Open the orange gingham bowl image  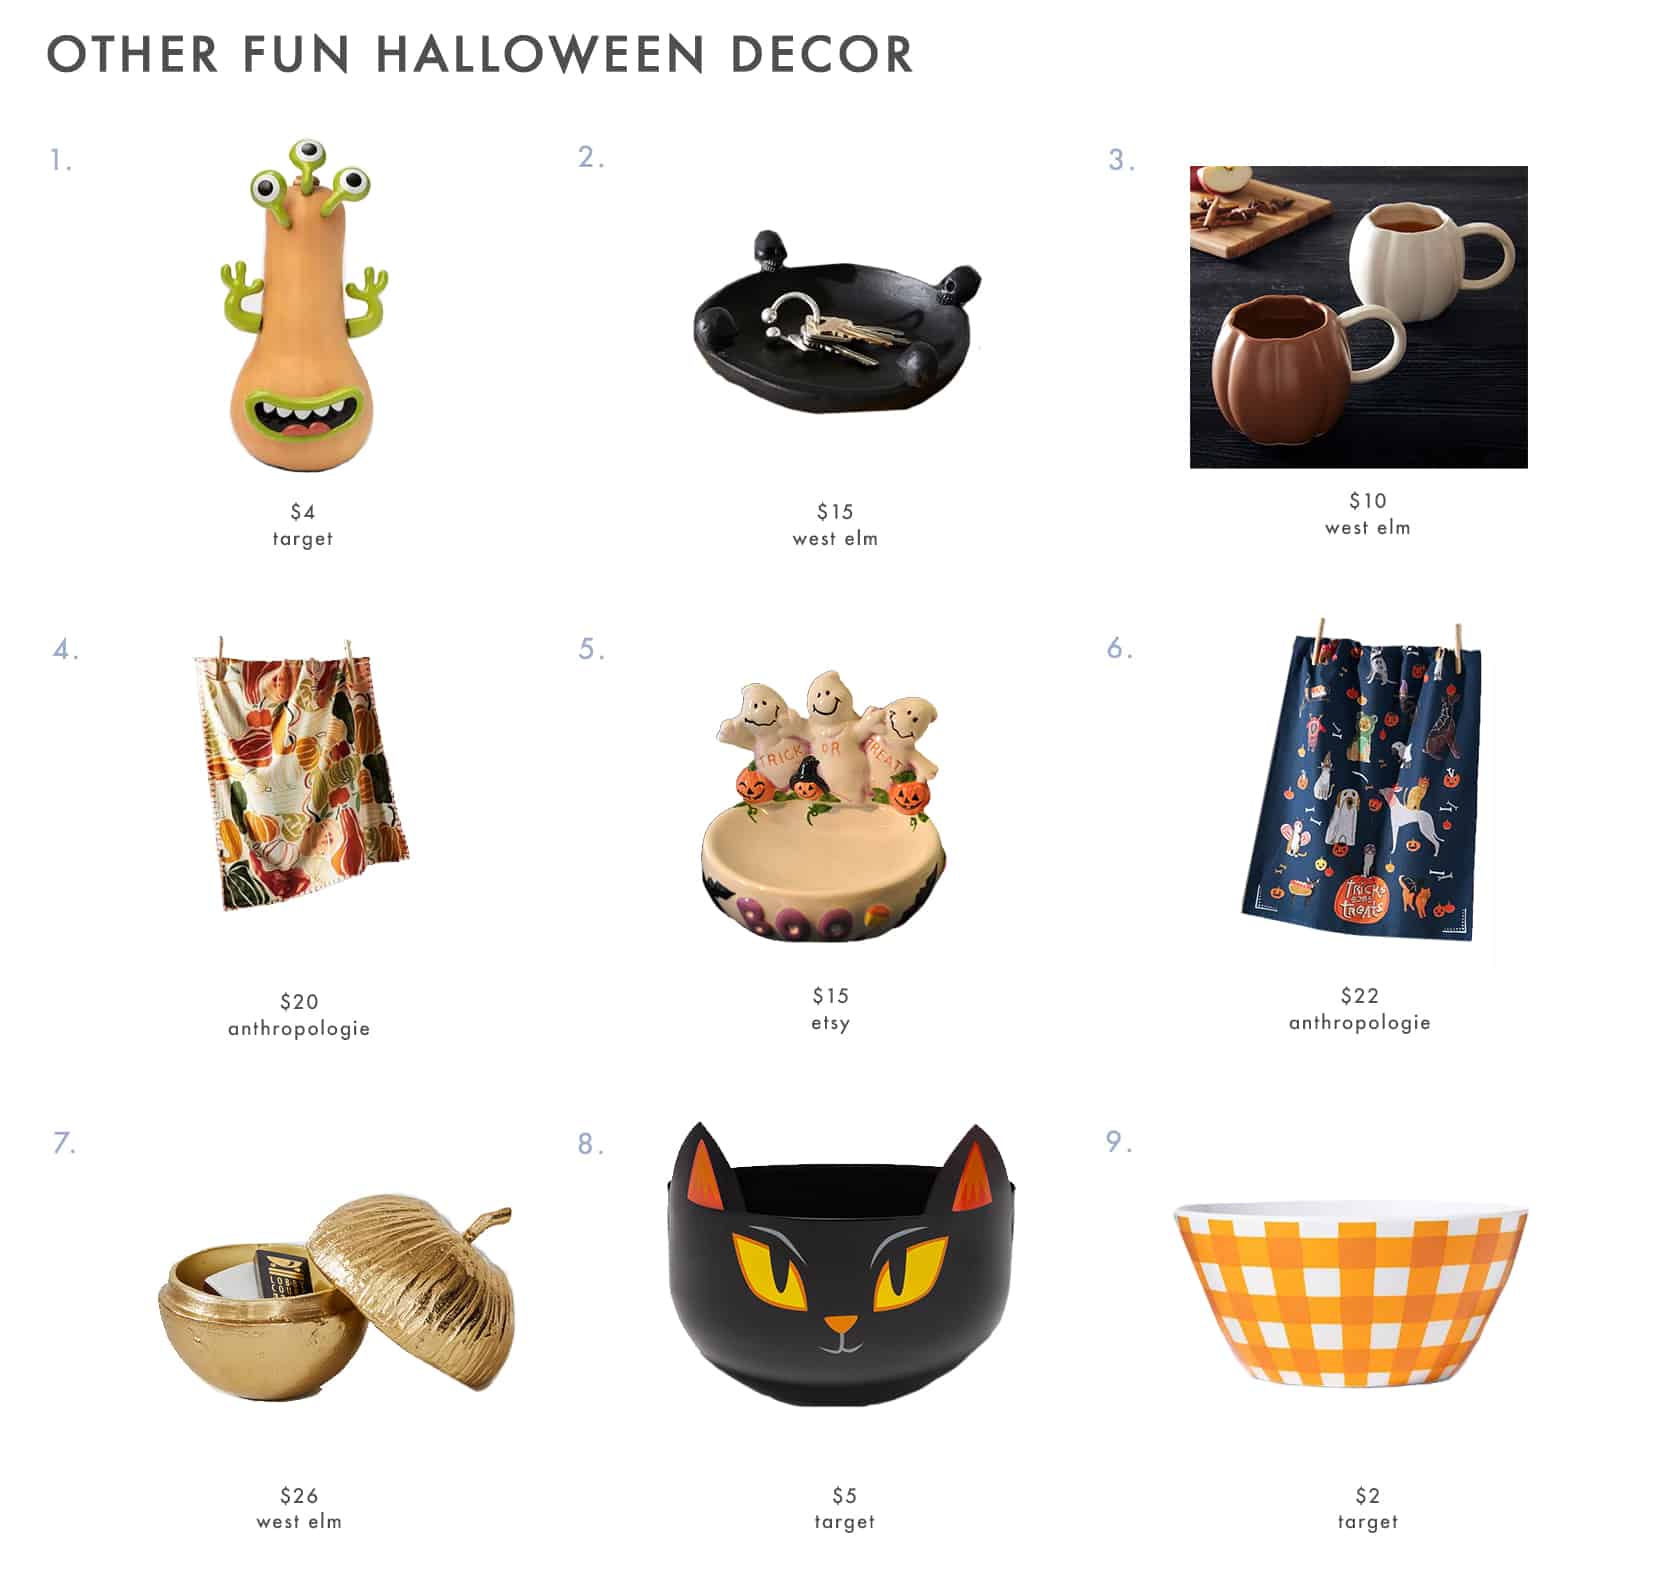tap(1351, 1296)
